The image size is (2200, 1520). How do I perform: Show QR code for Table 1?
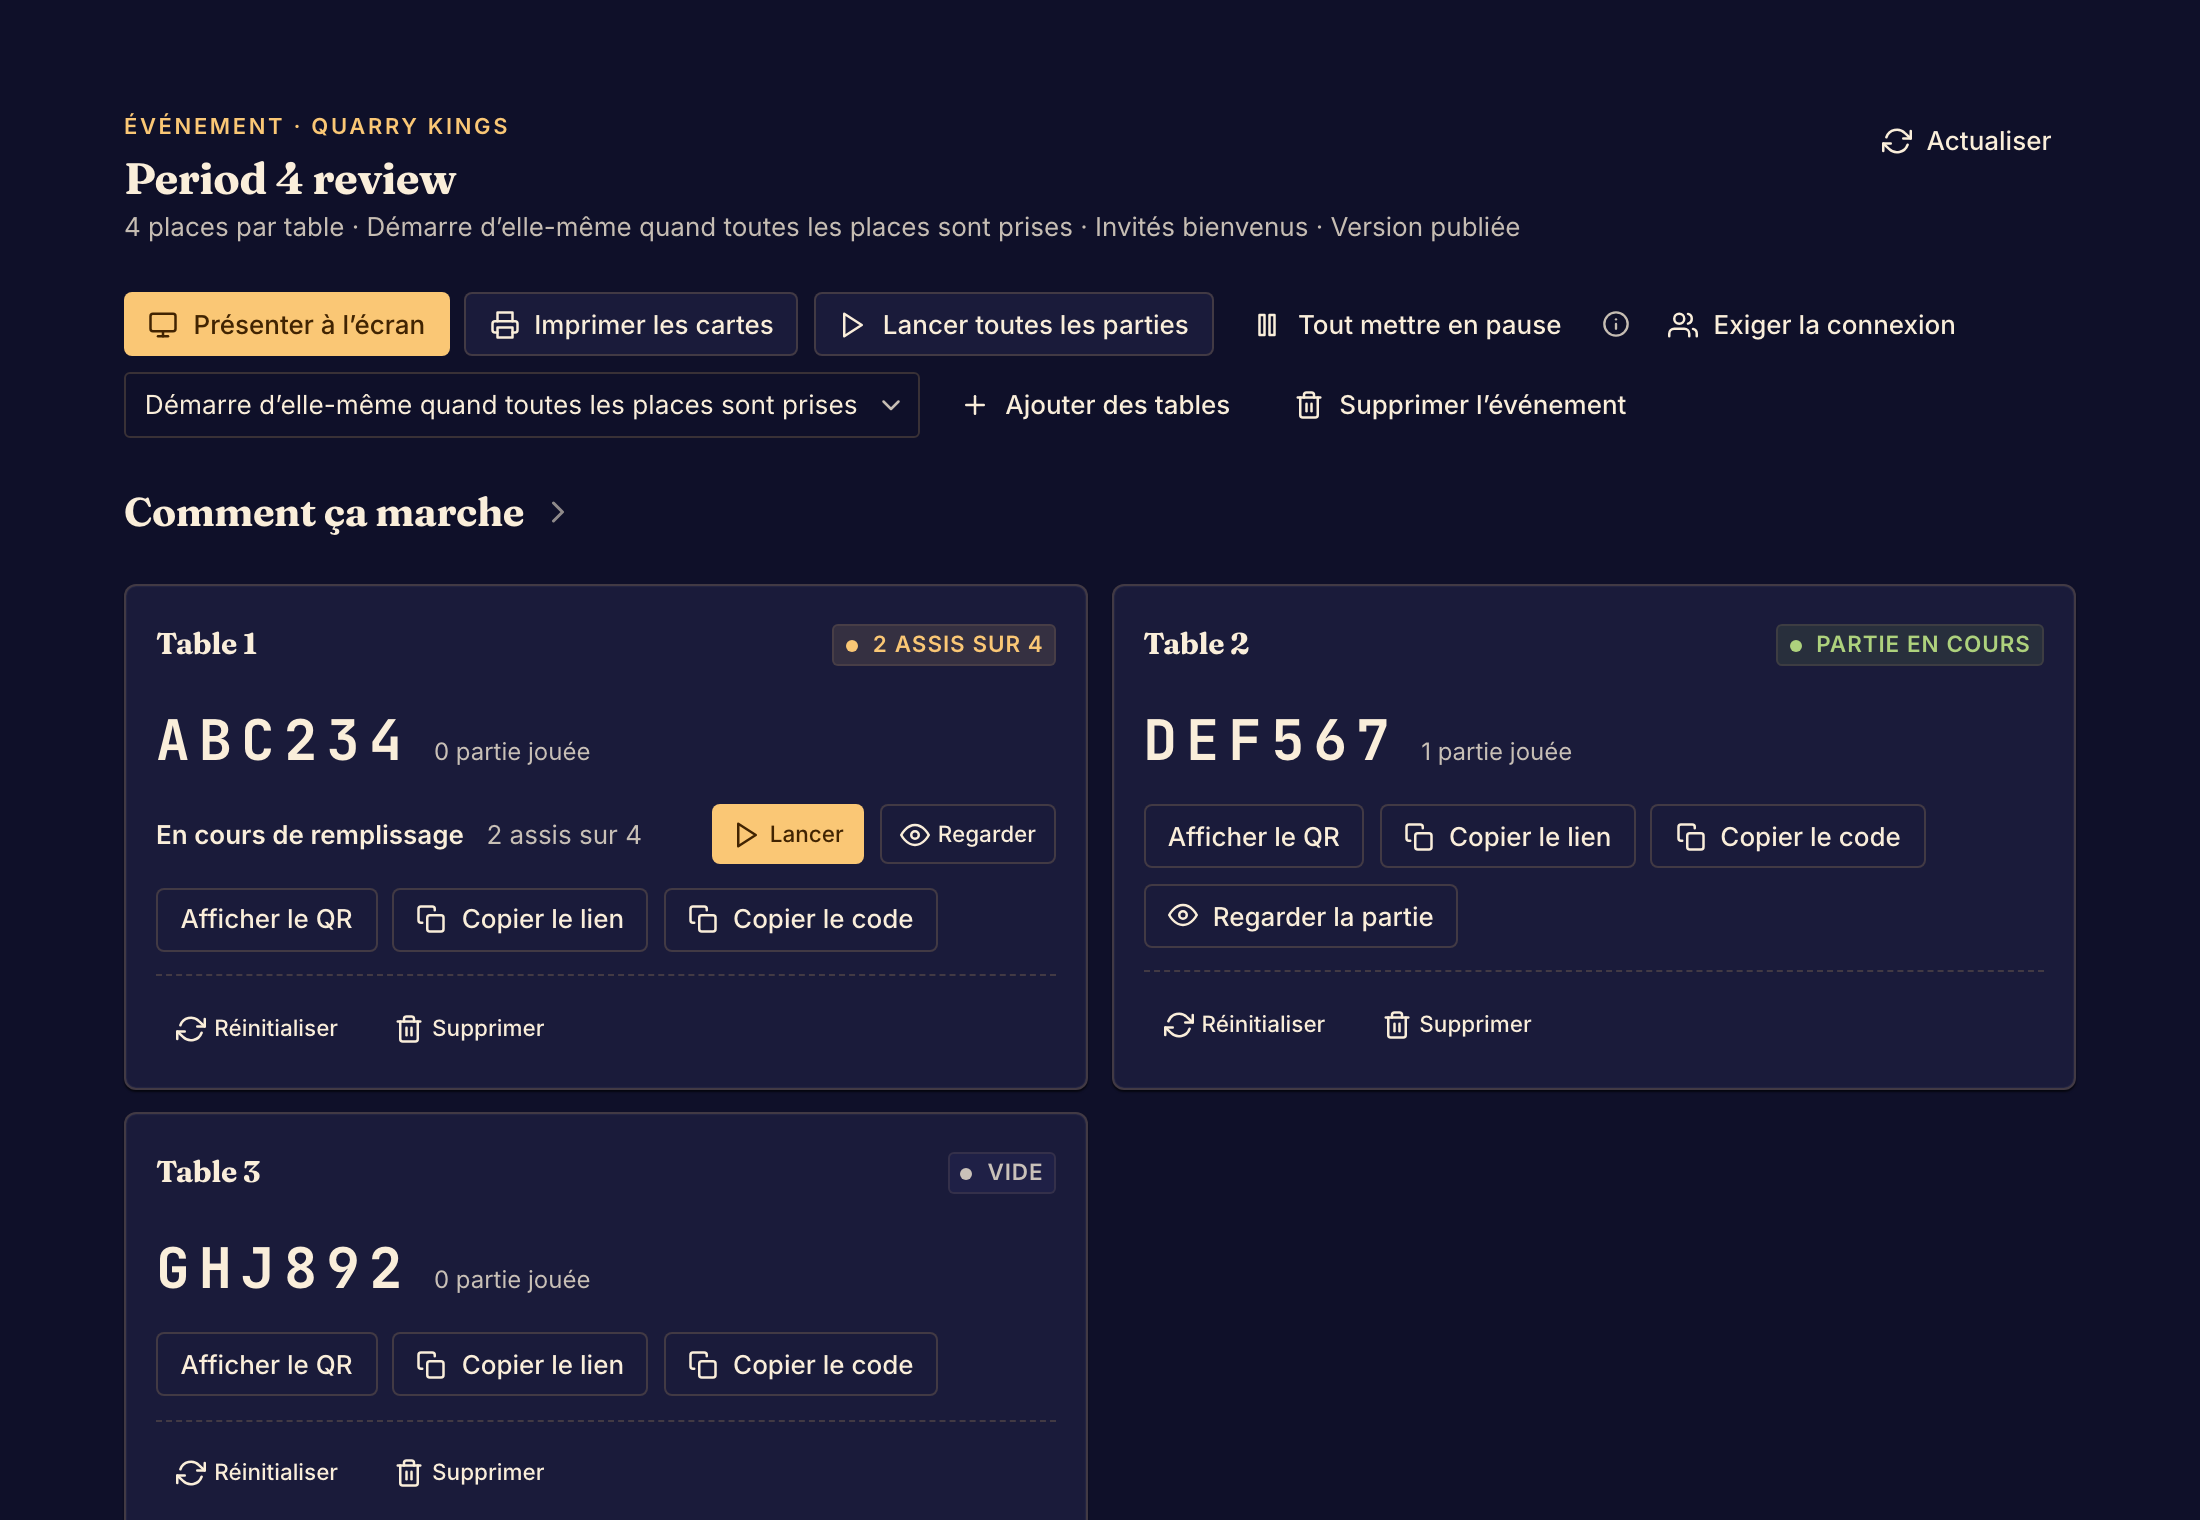coord(267,919)
